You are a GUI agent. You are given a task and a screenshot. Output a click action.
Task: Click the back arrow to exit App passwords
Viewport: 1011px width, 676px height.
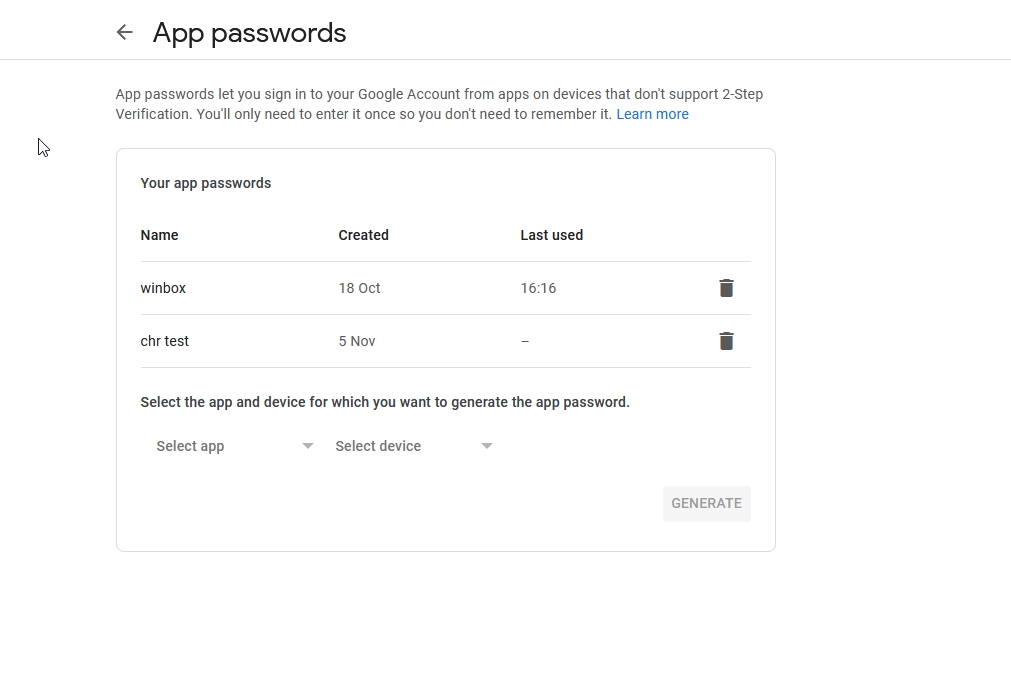click(x=124, y=32)
